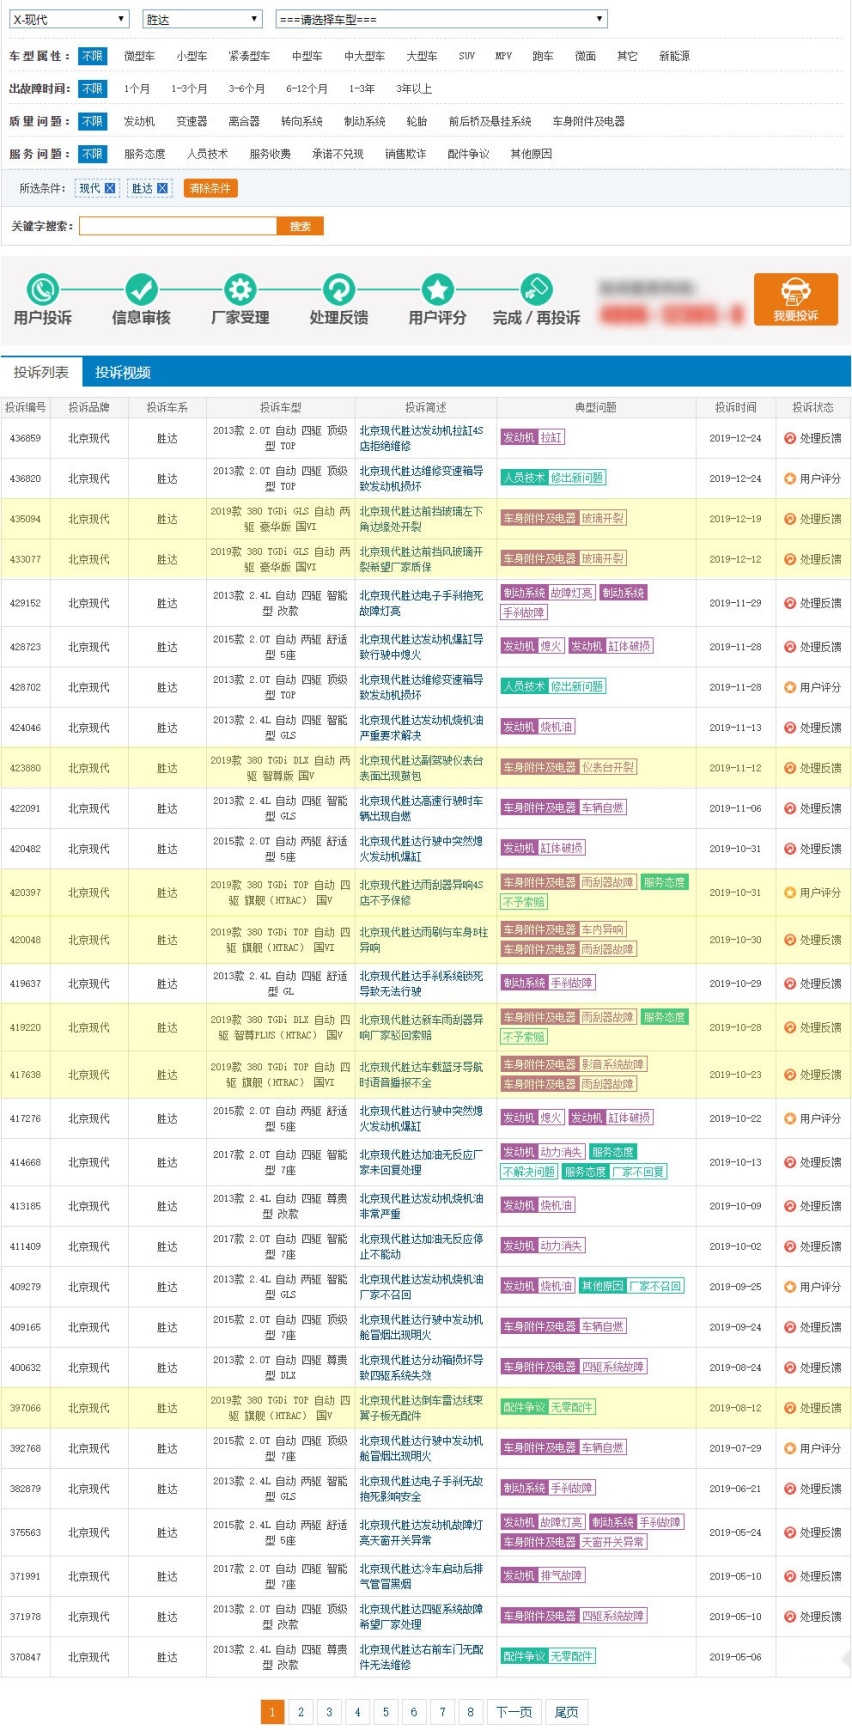
Task: Click the 信息审核 checkmark step icon
Action: coord(141,290)
